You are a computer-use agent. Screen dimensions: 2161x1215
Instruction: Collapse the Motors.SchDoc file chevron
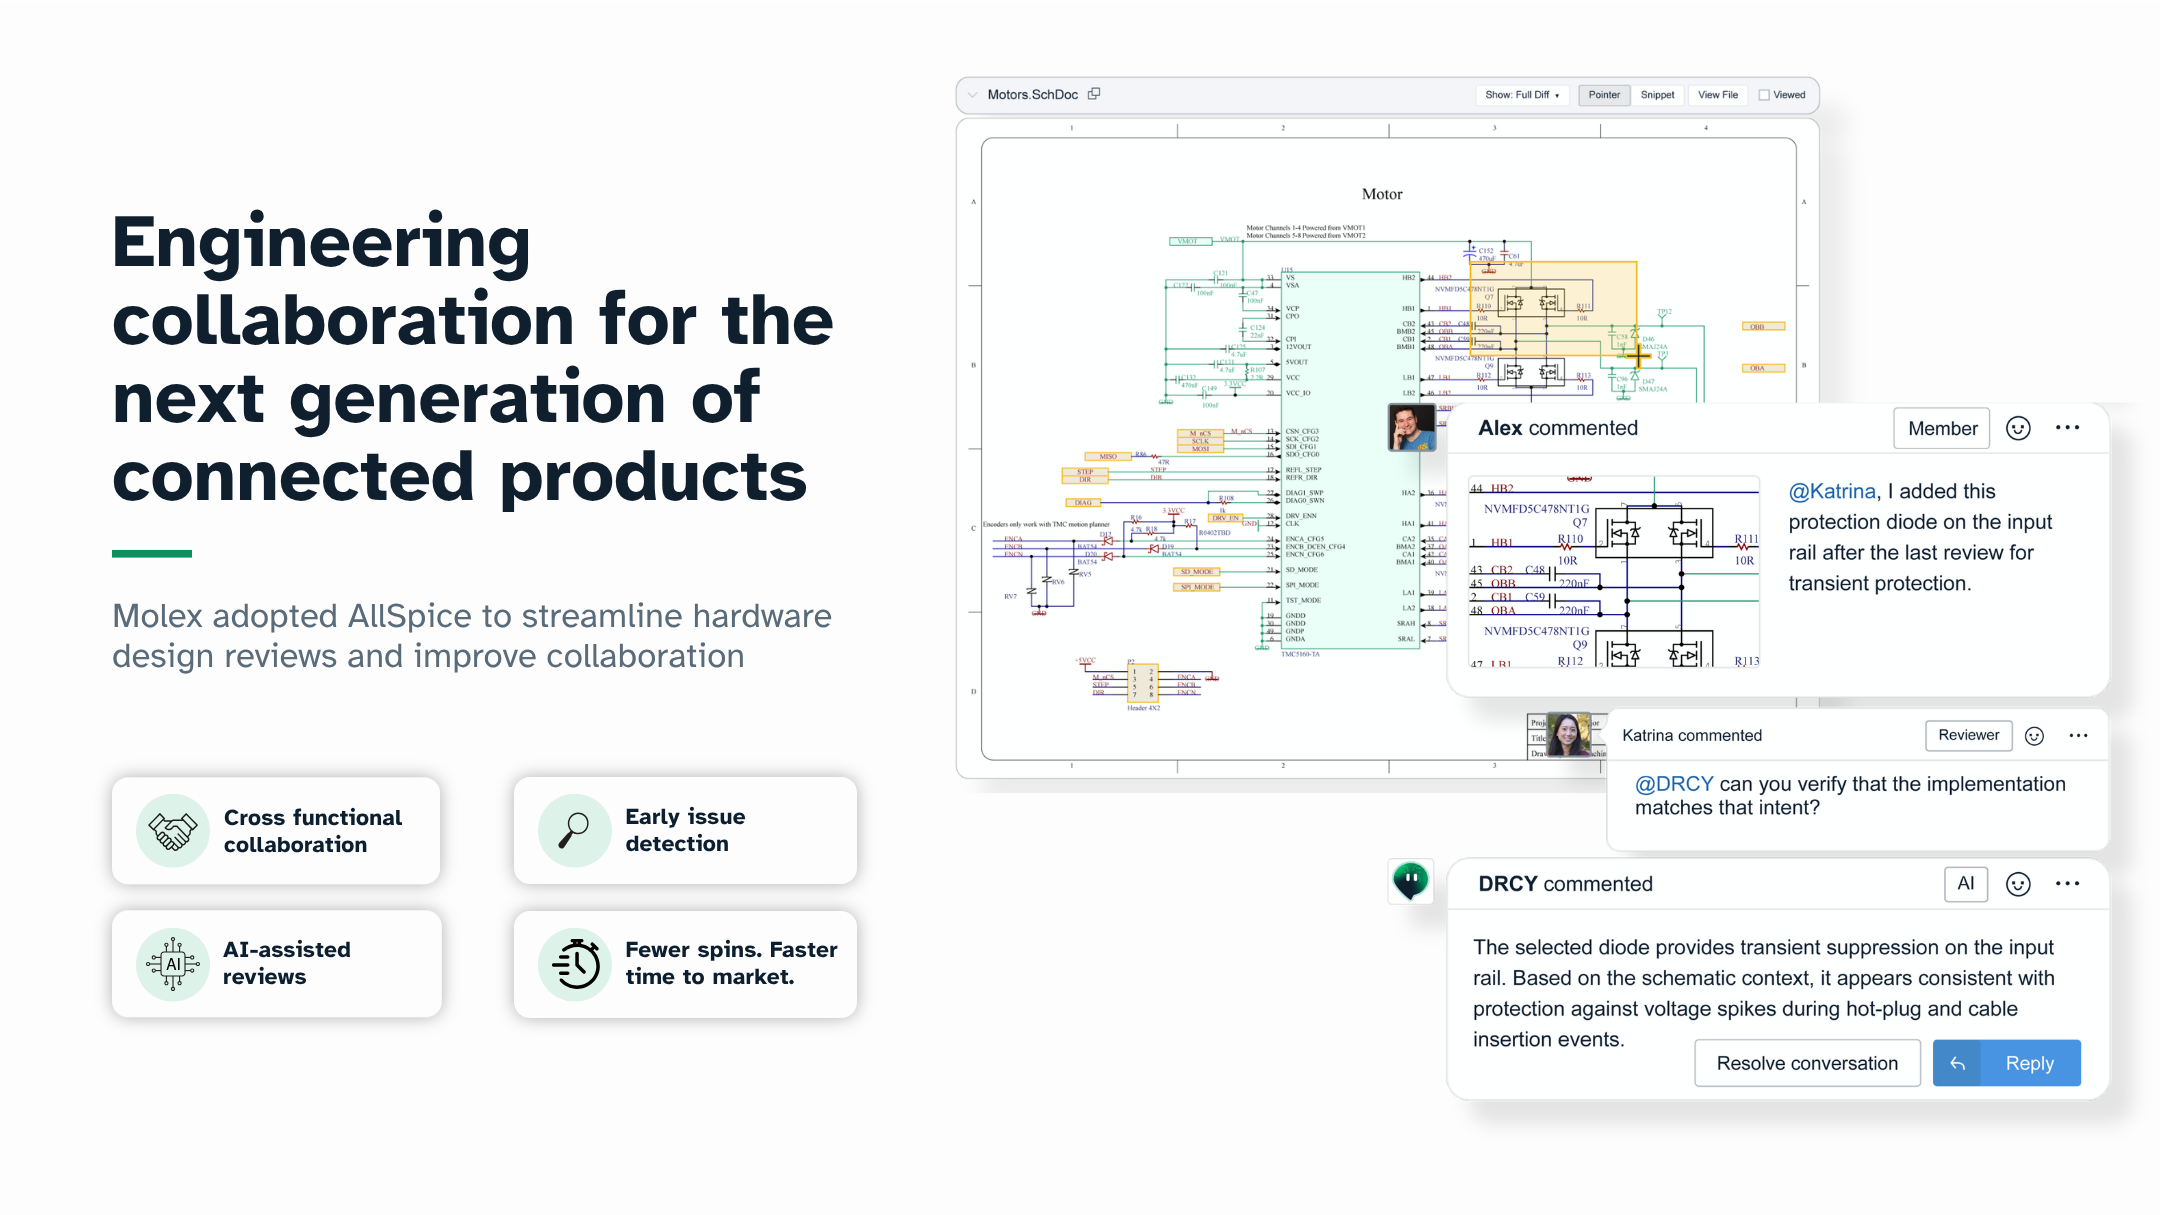tap(972, 95)
